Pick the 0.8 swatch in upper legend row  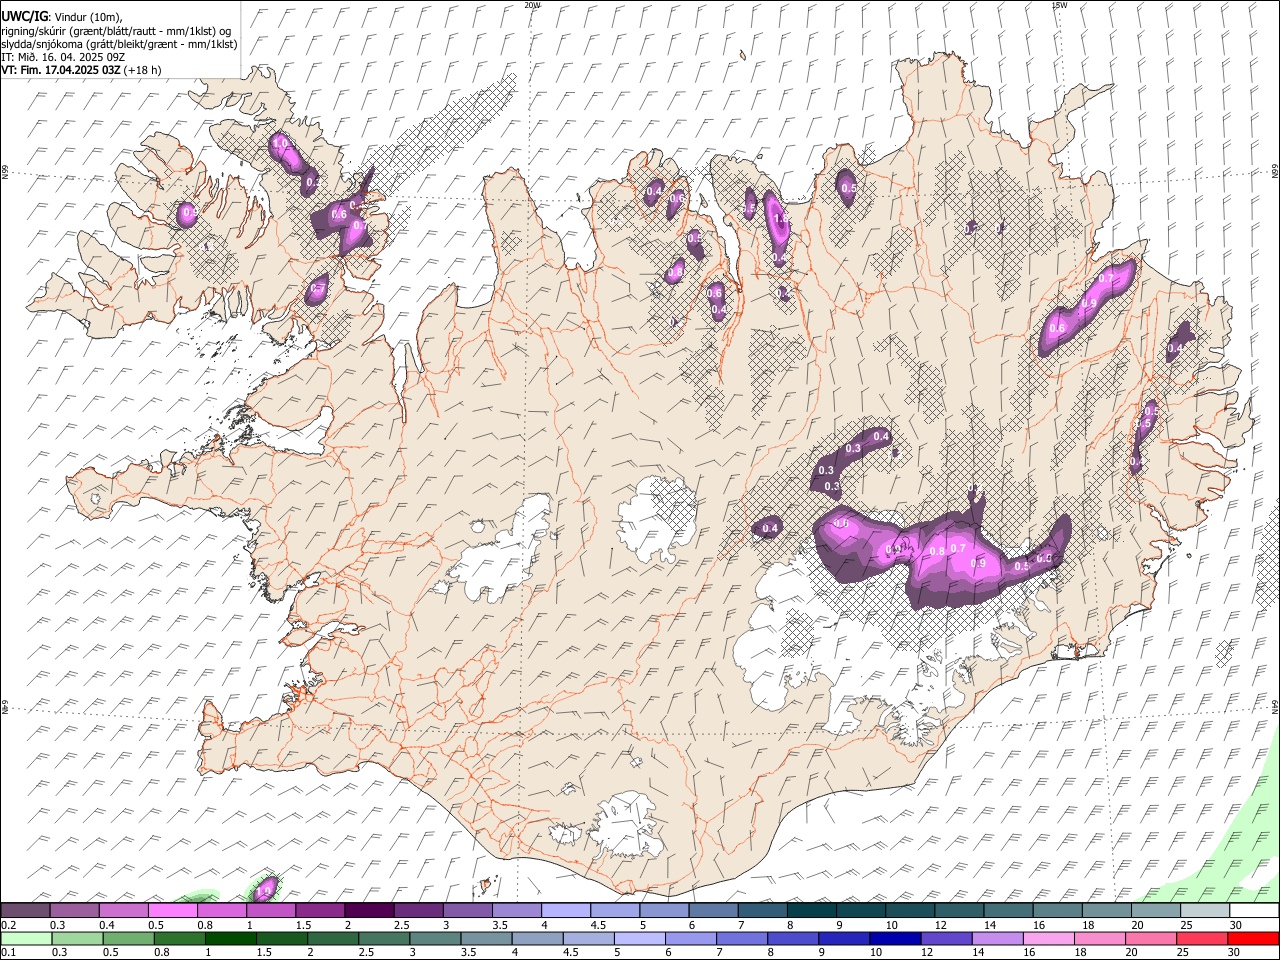pos(222,910)
